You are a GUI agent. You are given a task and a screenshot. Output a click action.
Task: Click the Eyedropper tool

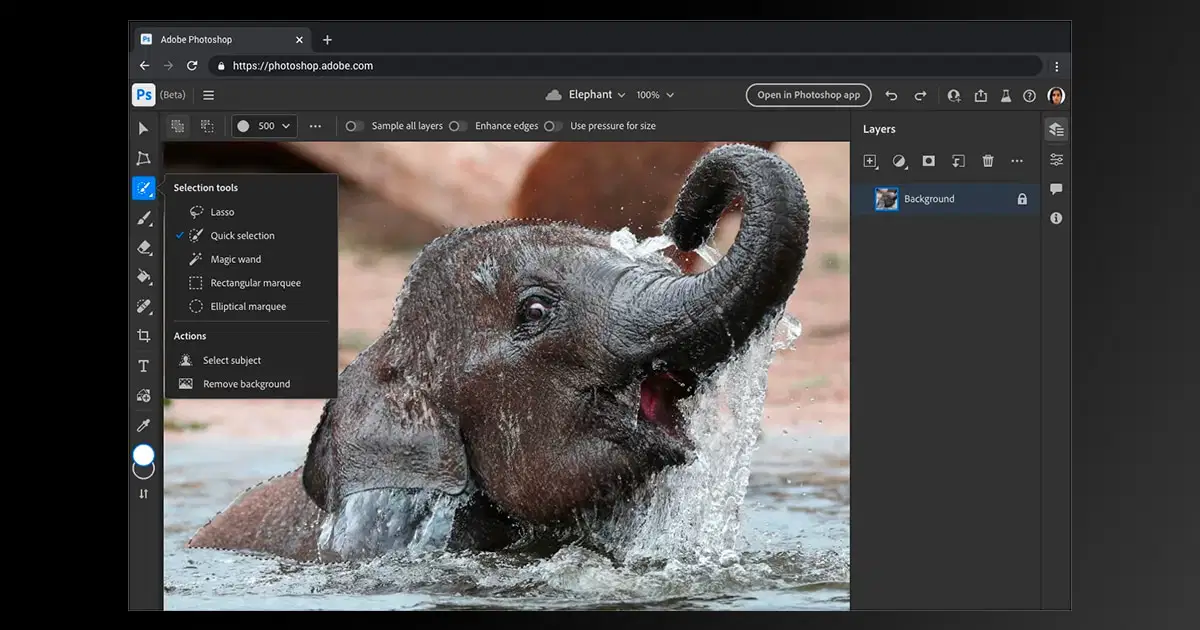point(144,425)
